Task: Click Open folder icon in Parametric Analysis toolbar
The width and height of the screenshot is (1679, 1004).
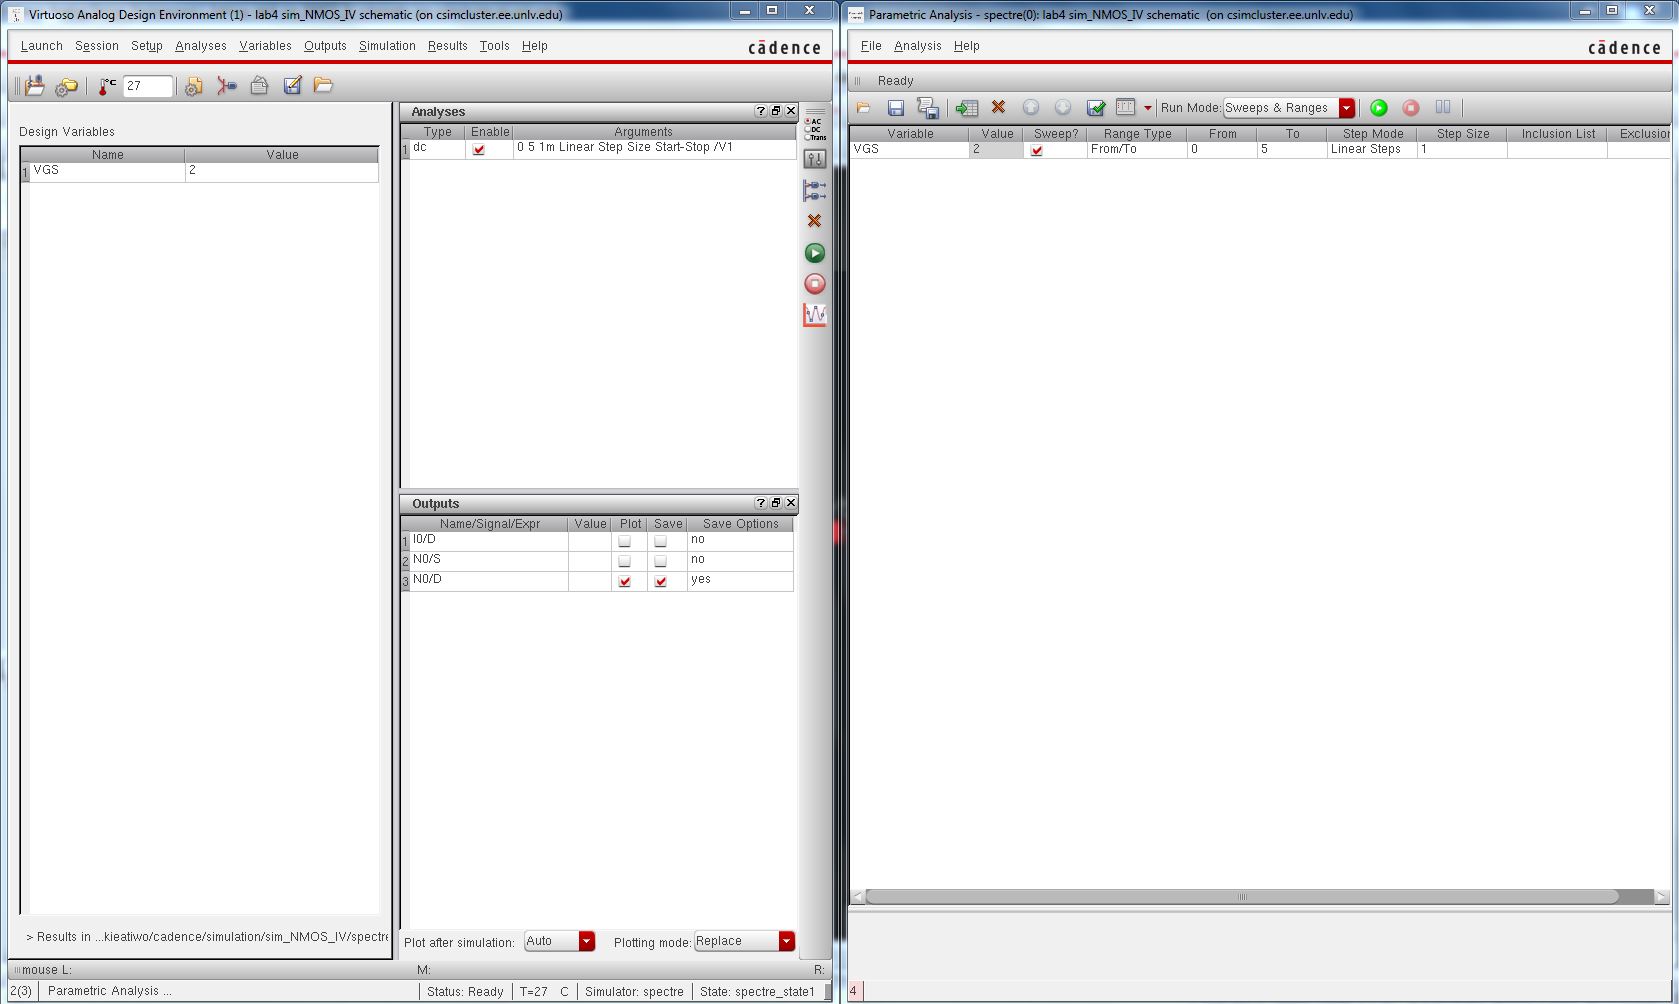Action: [863, 108]
